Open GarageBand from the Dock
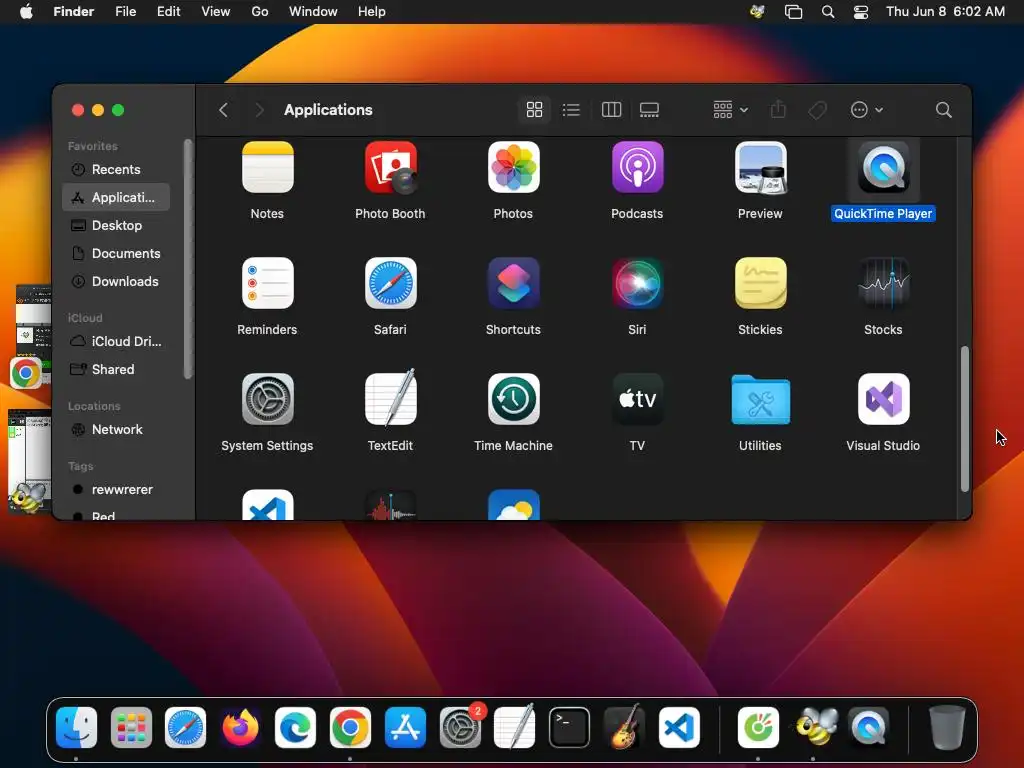1024x768 pixels. pyautogui.click(x=624, y=727)
